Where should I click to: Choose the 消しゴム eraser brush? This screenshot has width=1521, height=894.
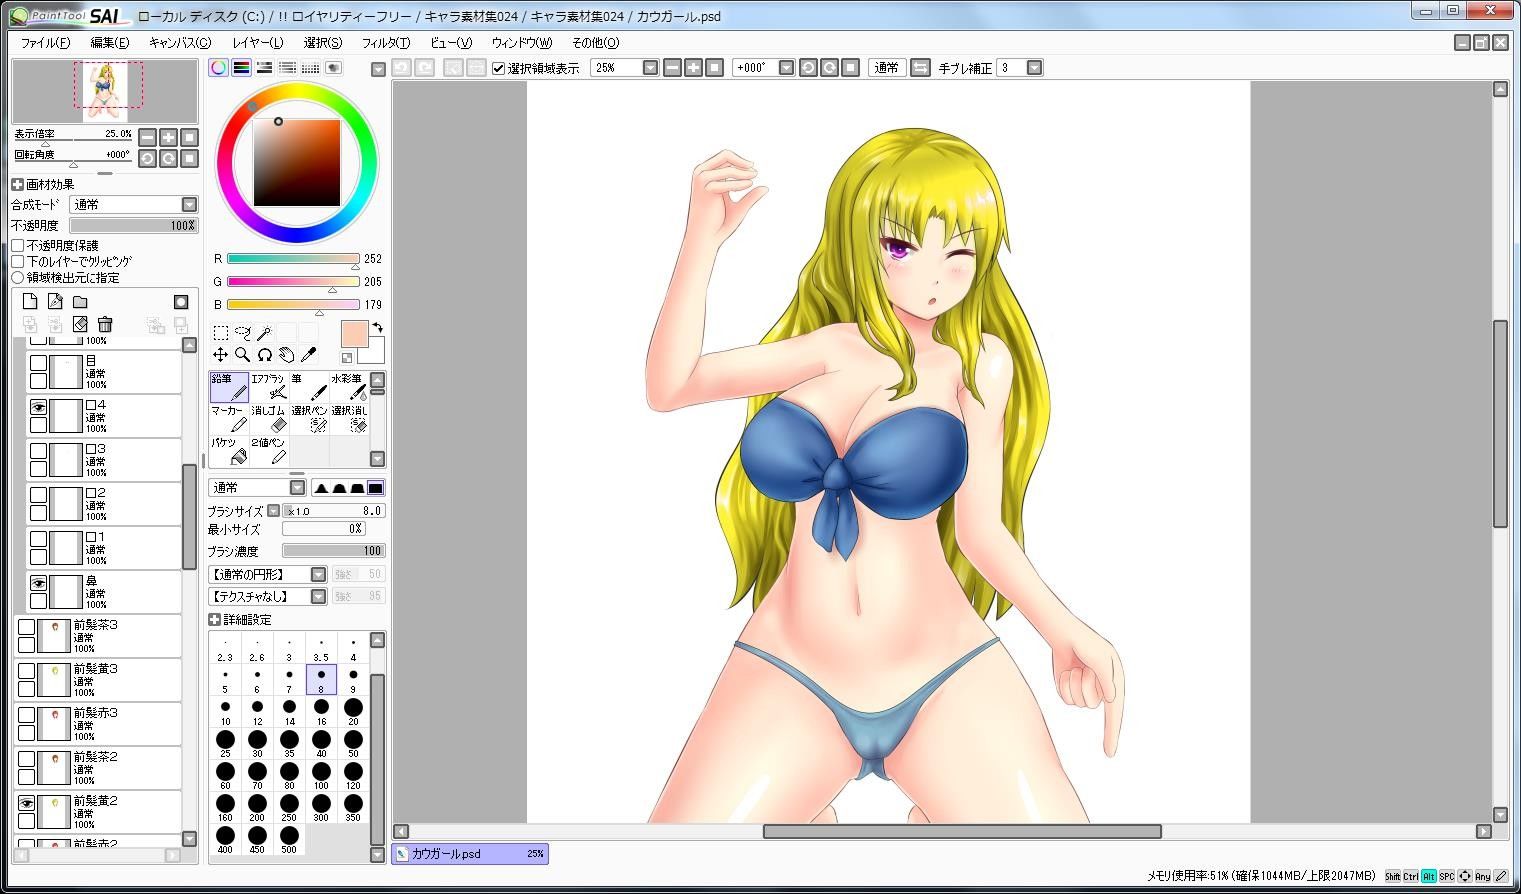(x=269, y=418)
